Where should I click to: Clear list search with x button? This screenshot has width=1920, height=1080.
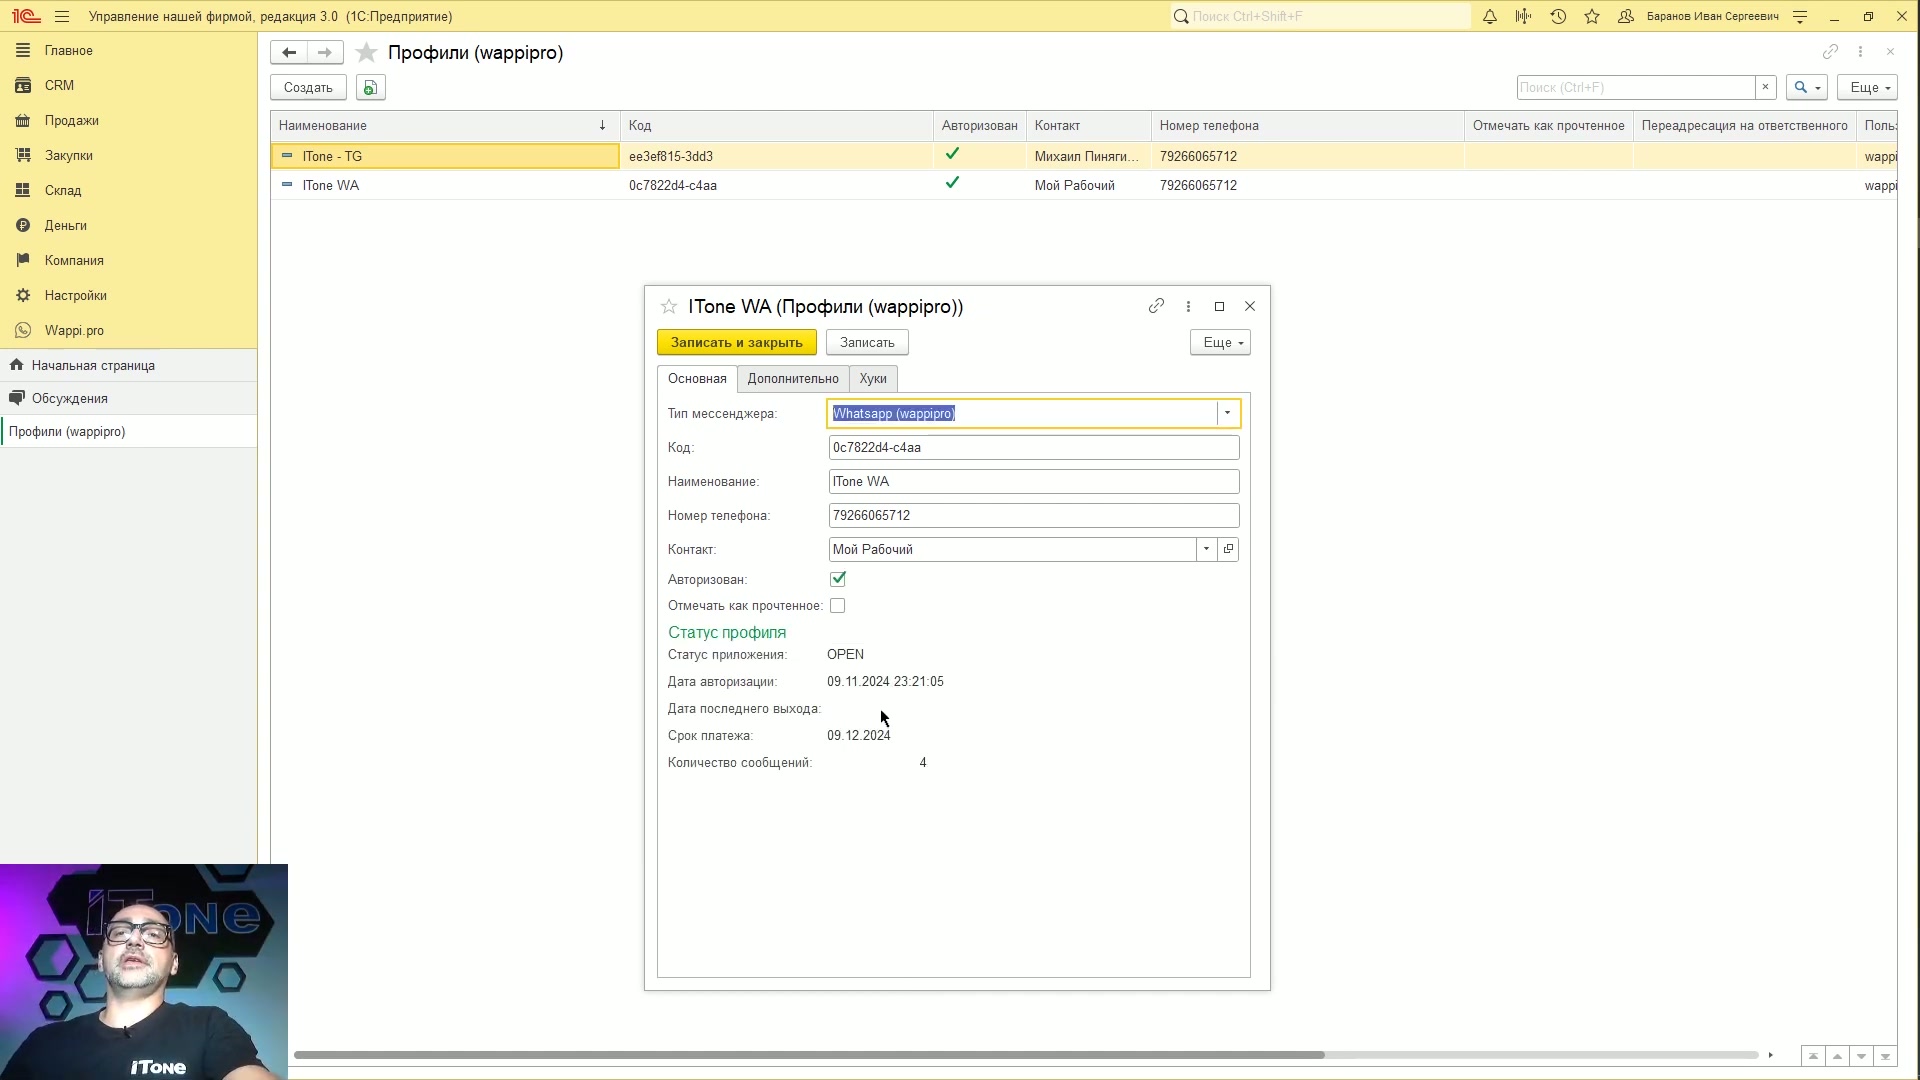[1765, 88]
